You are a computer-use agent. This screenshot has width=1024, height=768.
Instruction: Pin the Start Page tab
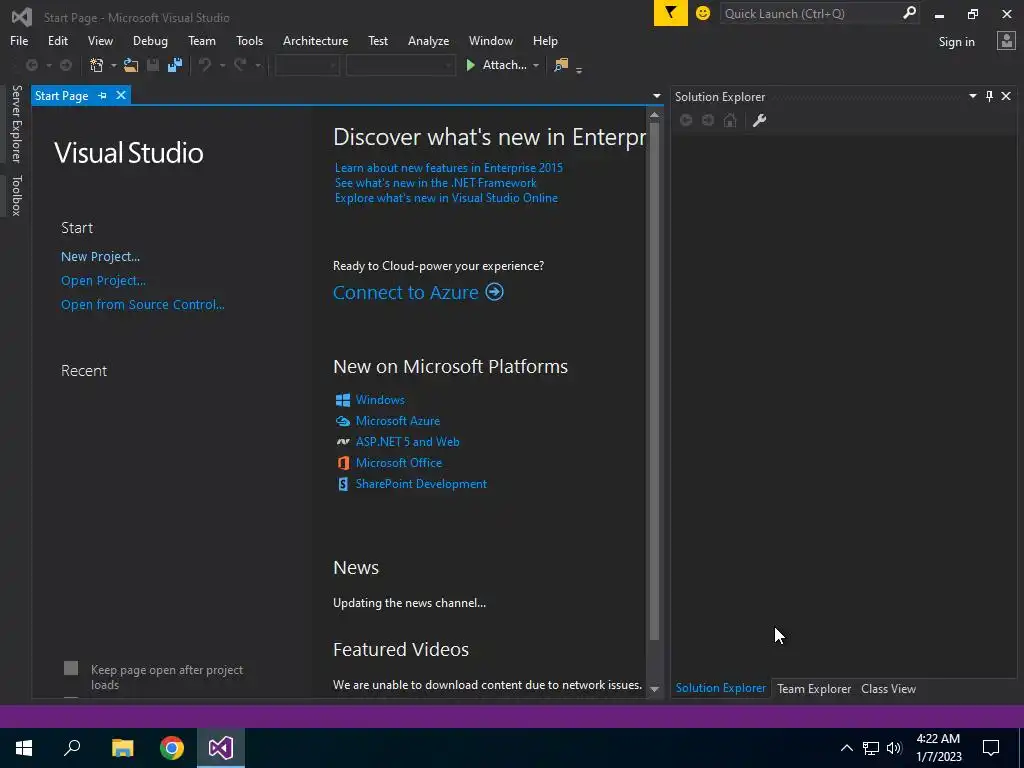[x=103, y=95]
